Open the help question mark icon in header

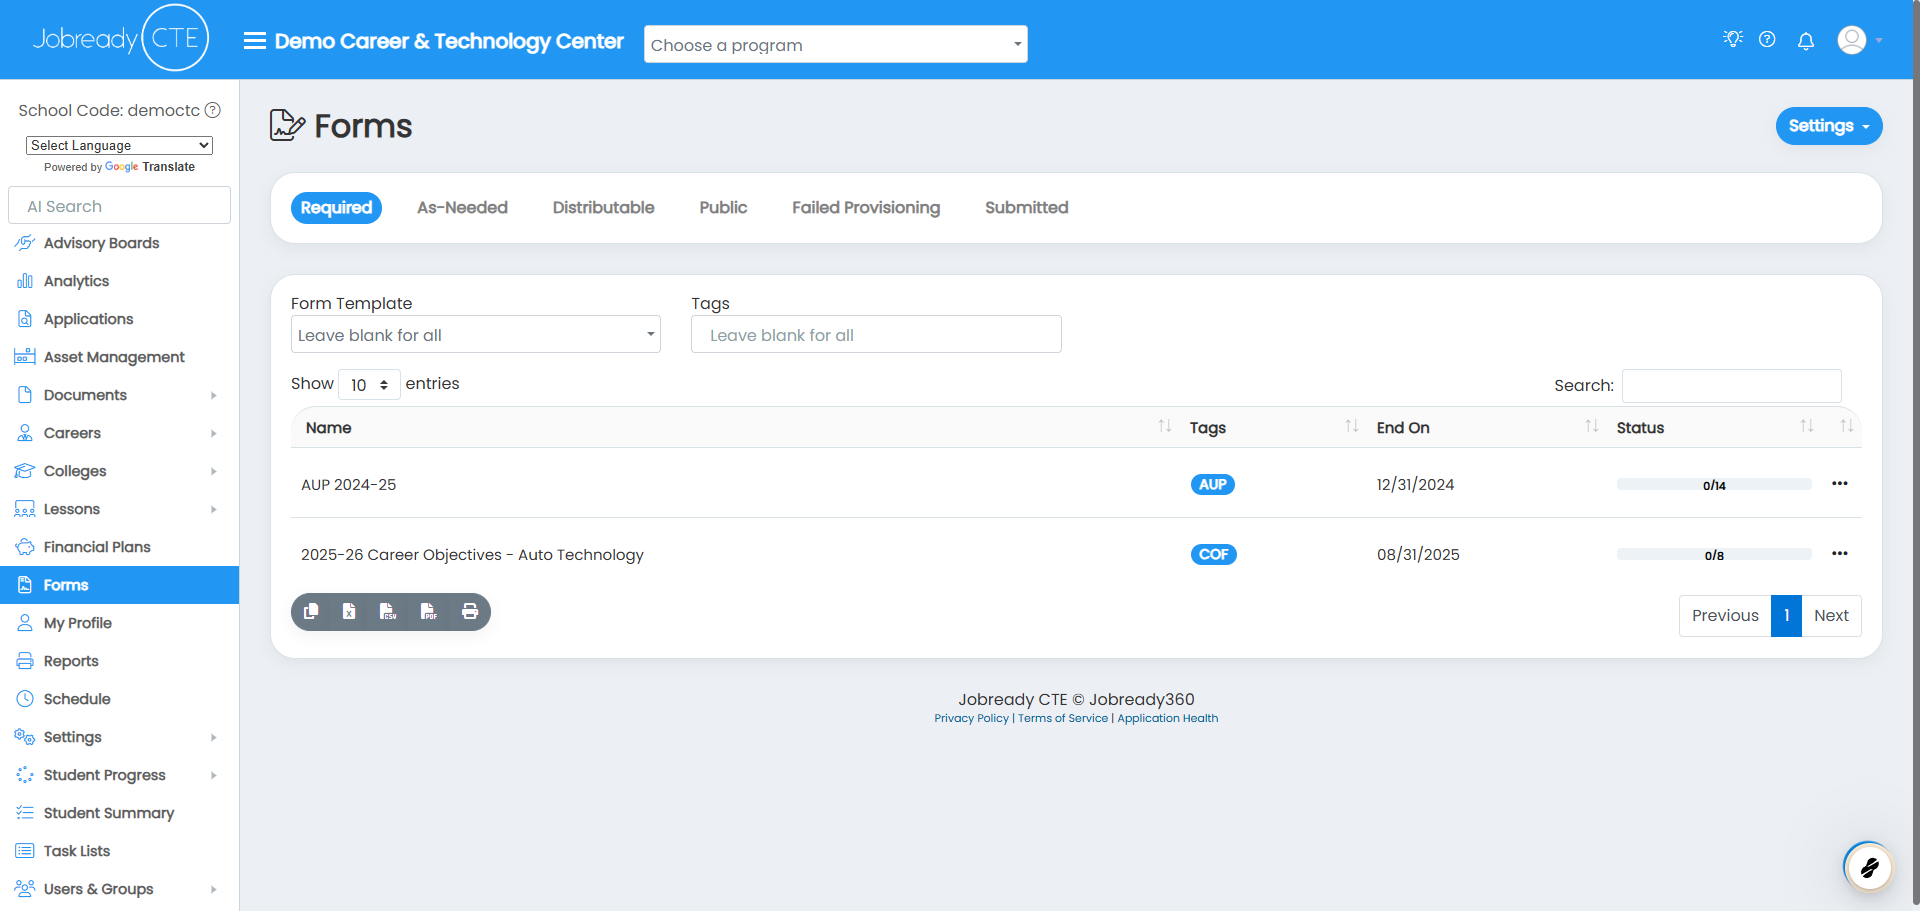(1767, 39)
